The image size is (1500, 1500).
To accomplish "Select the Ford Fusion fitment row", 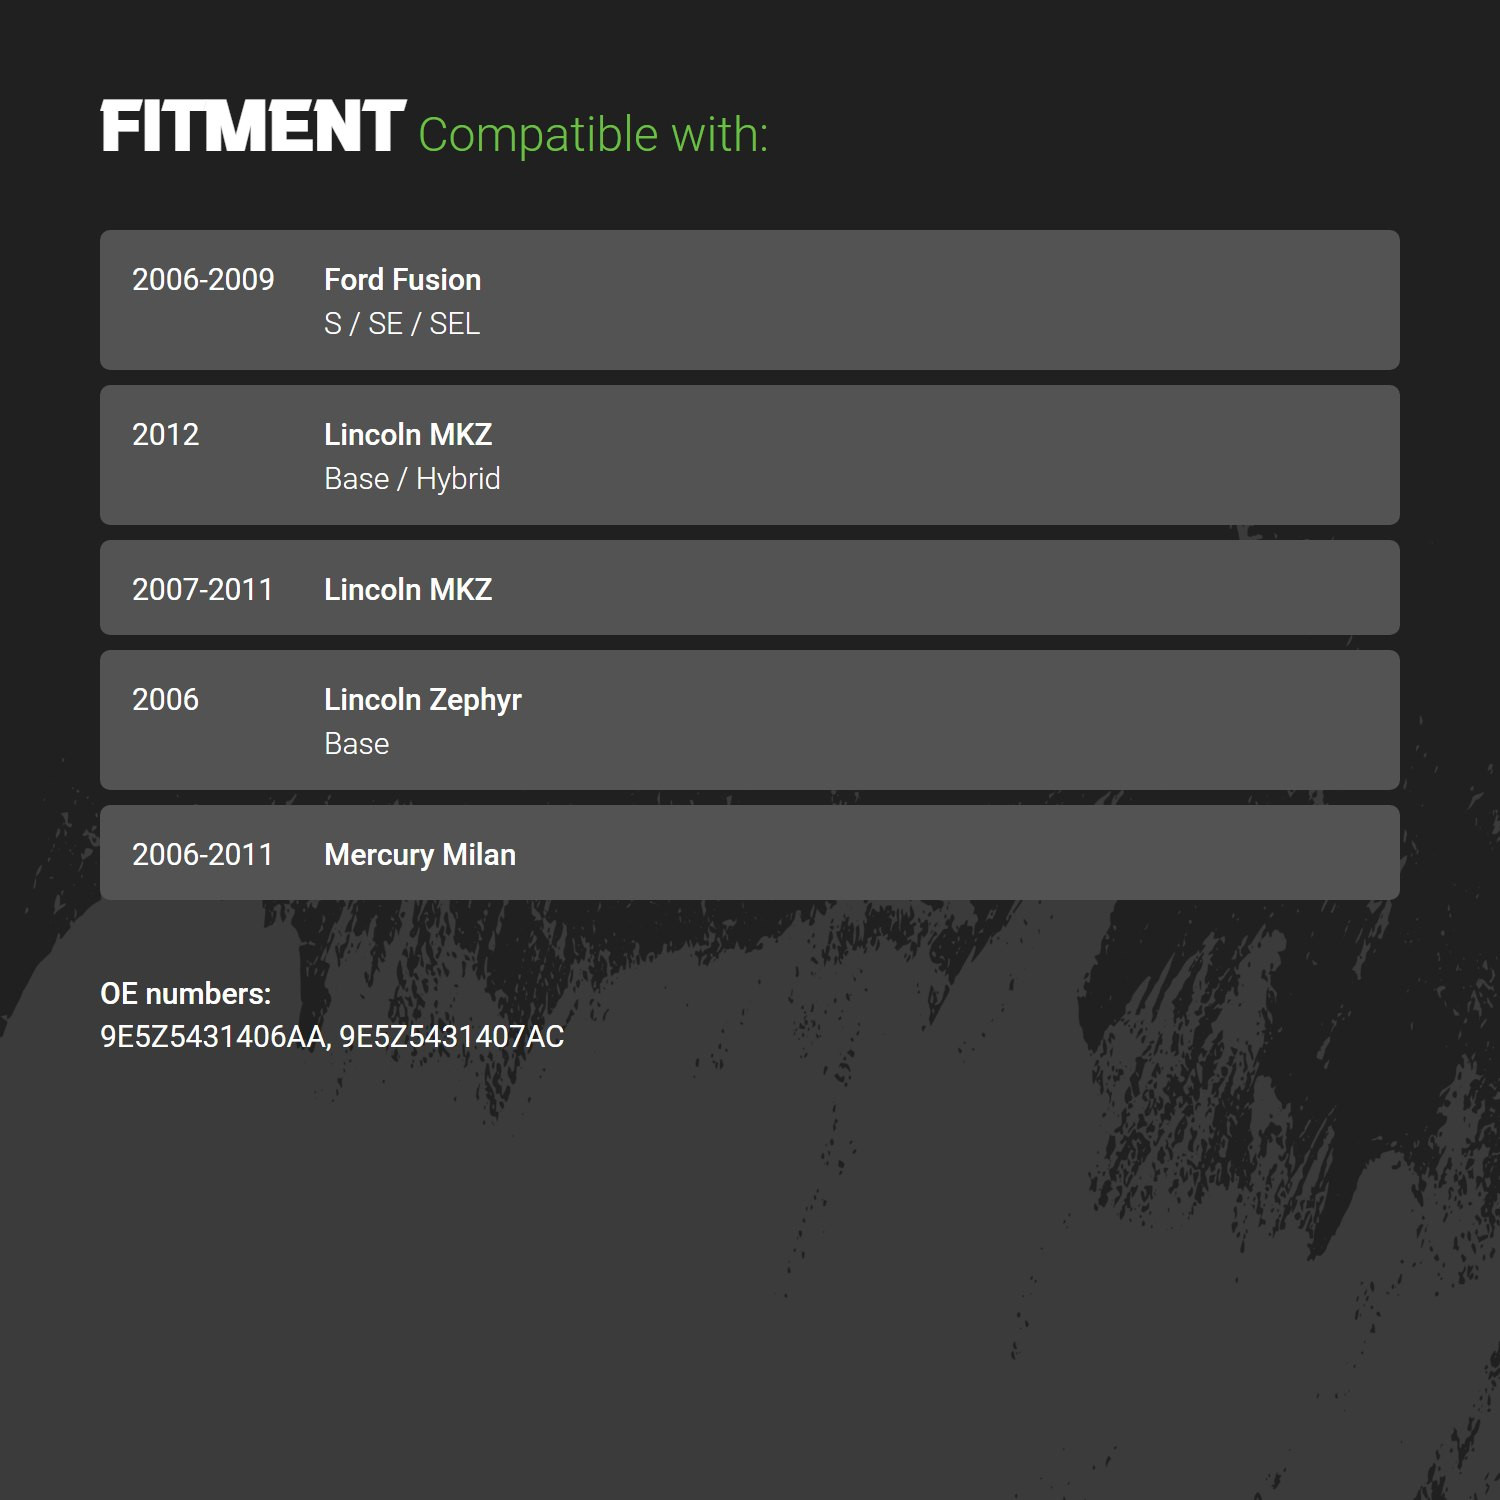I will (750, 300).
